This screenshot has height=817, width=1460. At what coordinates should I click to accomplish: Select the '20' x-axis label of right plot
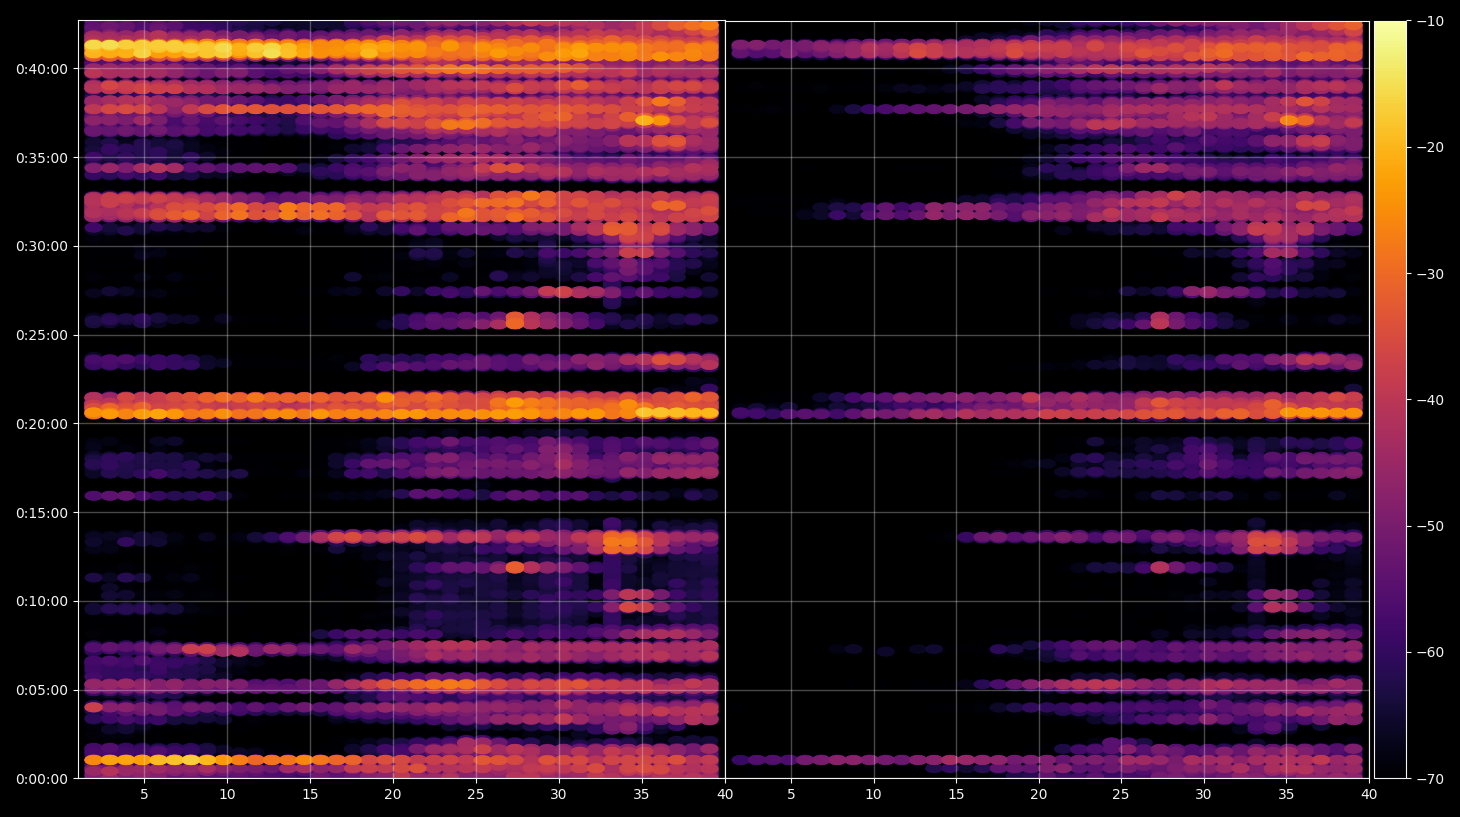click(1039, 795)
